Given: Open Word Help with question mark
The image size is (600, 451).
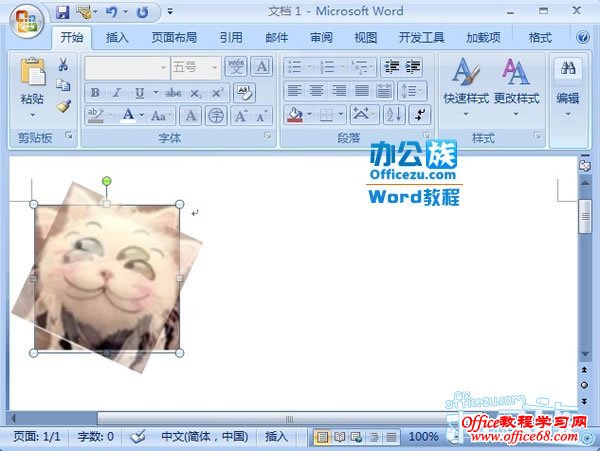Looking at the screenshot, I should tap(583, 37).
